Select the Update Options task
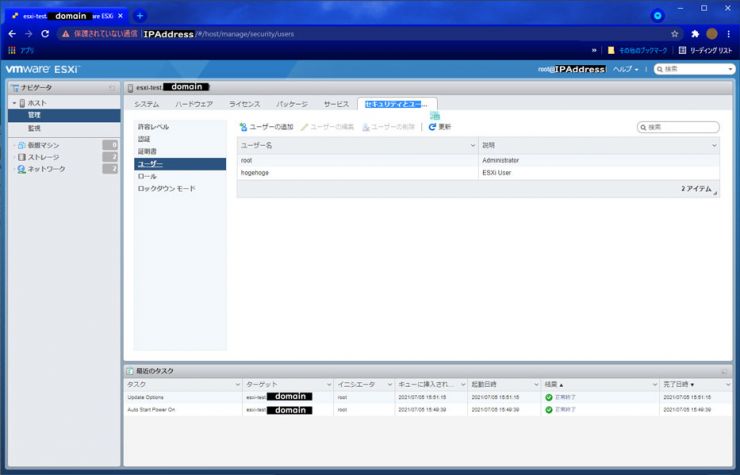This screenshot has height=475, width=740. pyautogui.click(x=428, y=398)
